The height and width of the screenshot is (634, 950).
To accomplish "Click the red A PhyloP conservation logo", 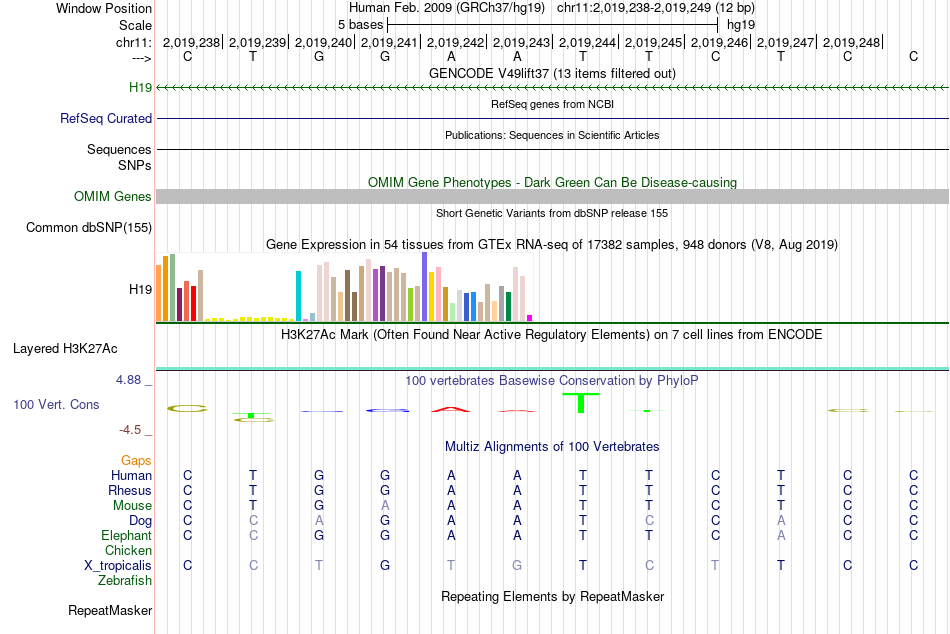I will tap(451, 409).
